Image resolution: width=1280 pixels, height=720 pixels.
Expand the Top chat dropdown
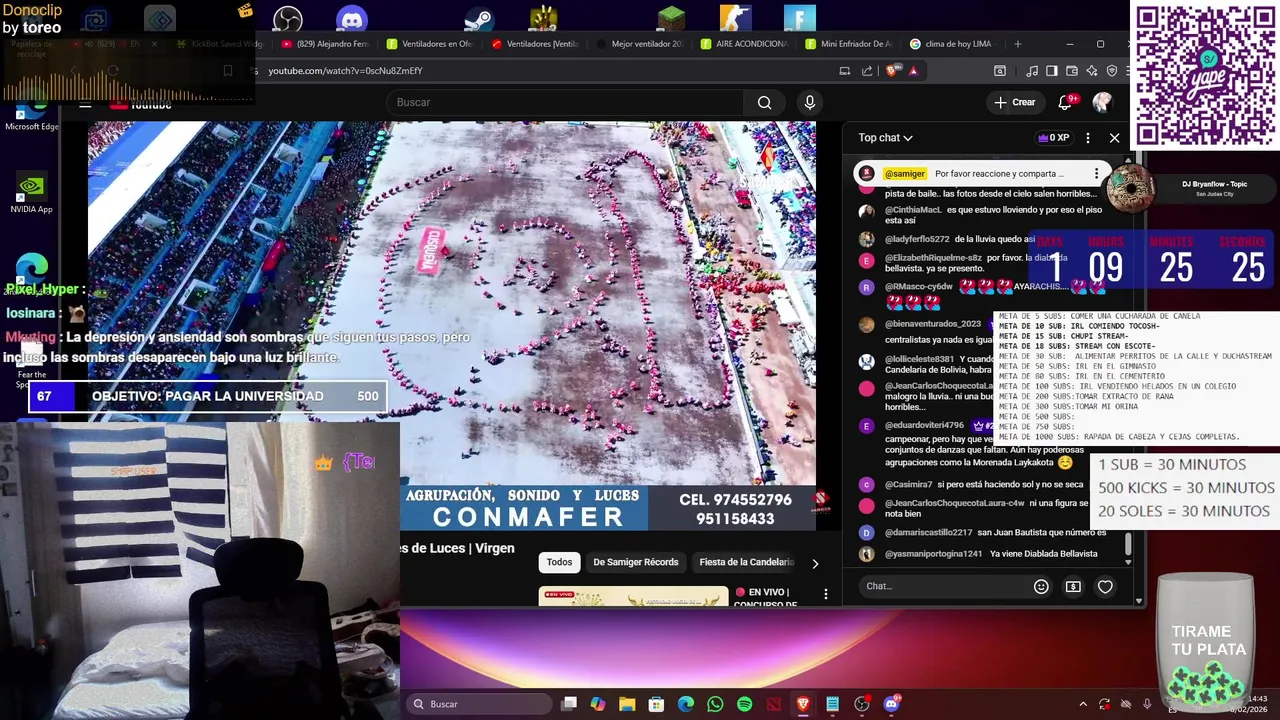tap(886, 138)
